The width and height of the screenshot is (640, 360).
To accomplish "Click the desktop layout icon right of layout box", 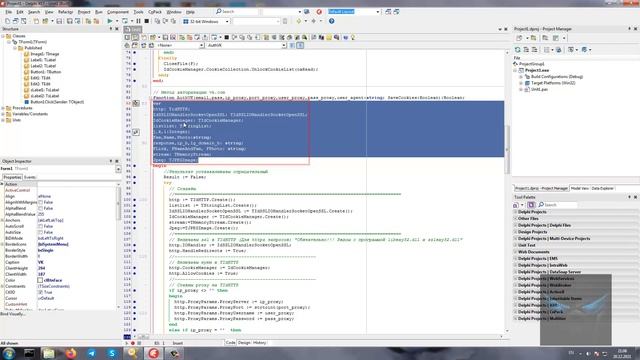I will tap(388, 12).
